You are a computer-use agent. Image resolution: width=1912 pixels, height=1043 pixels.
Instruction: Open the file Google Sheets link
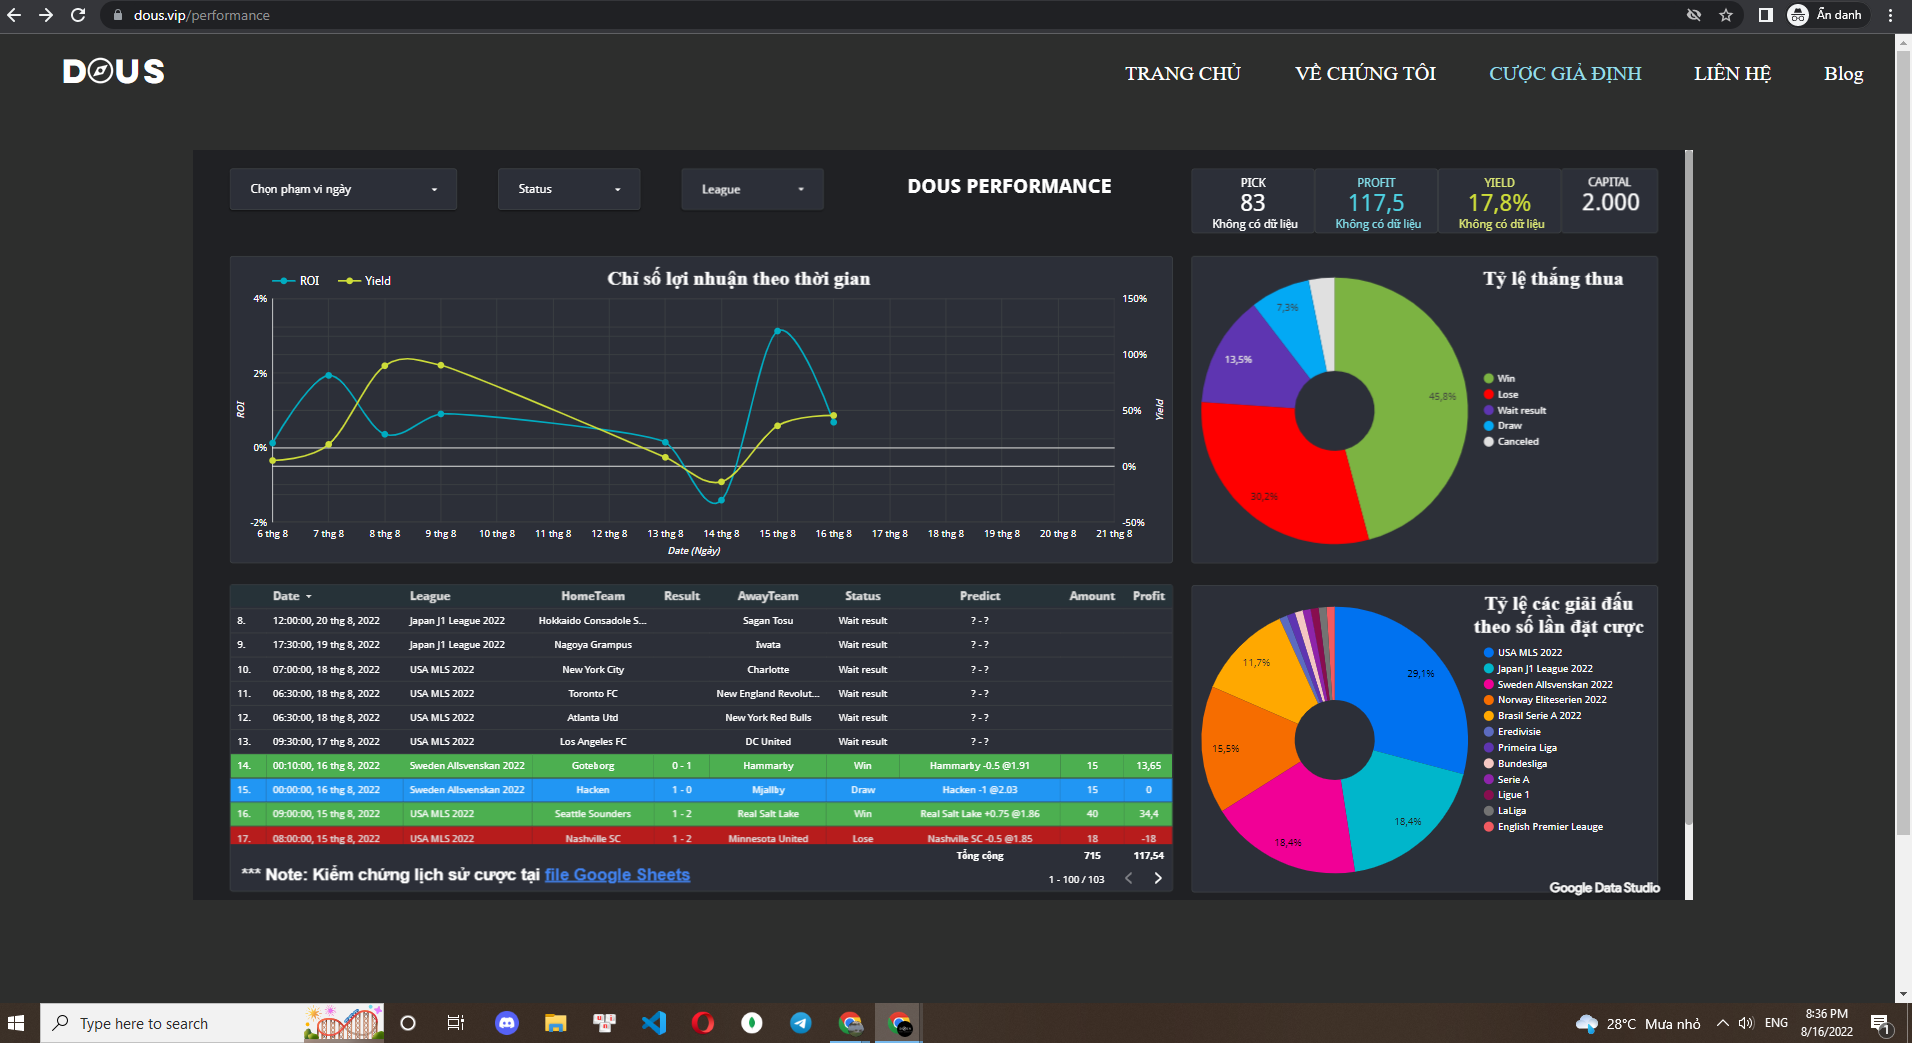tap(617, 875)
